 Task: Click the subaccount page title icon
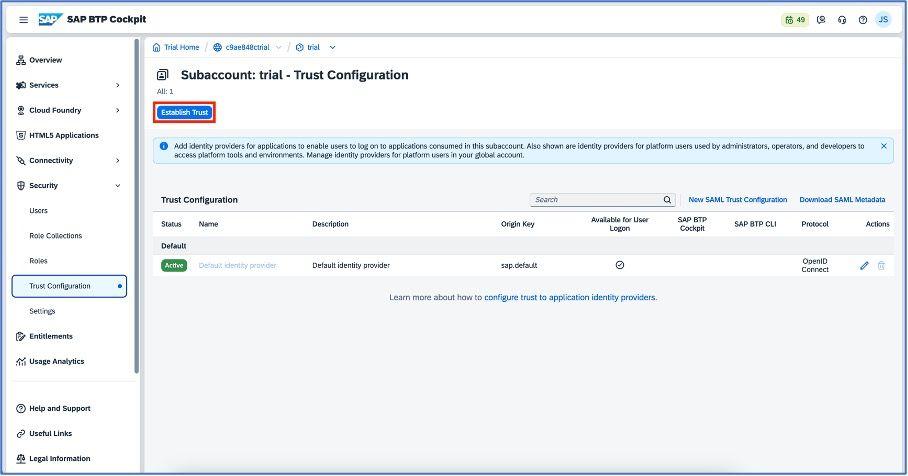point(163,75)
